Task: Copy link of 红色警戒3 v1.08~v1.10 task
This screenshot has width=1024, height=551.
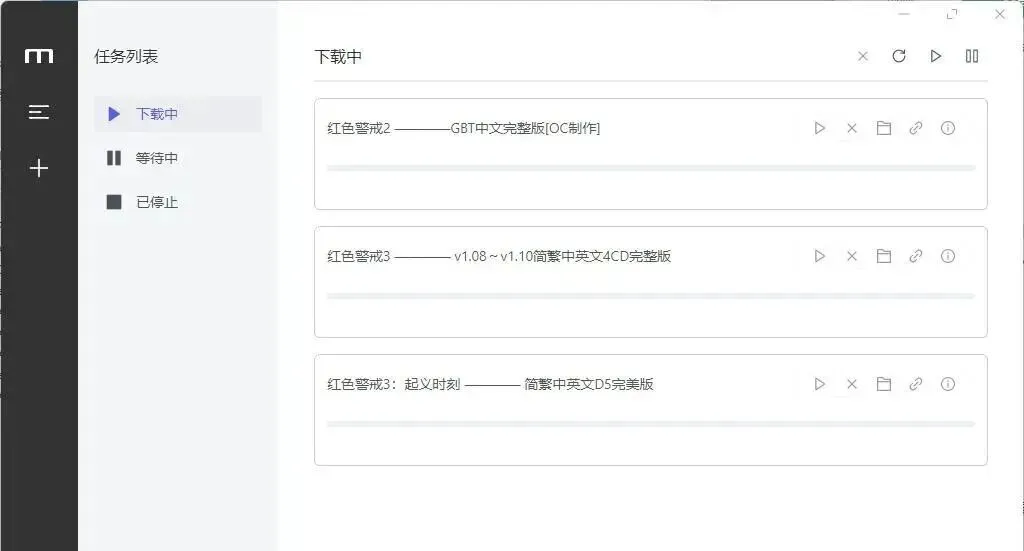Action: coord(916,256)
